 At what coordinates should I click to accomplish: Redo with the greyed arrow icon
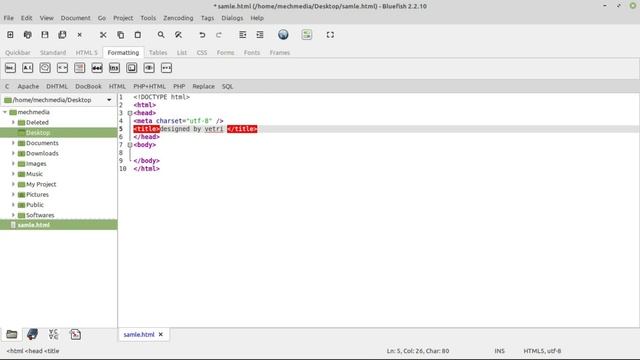[x=219, y=35]
